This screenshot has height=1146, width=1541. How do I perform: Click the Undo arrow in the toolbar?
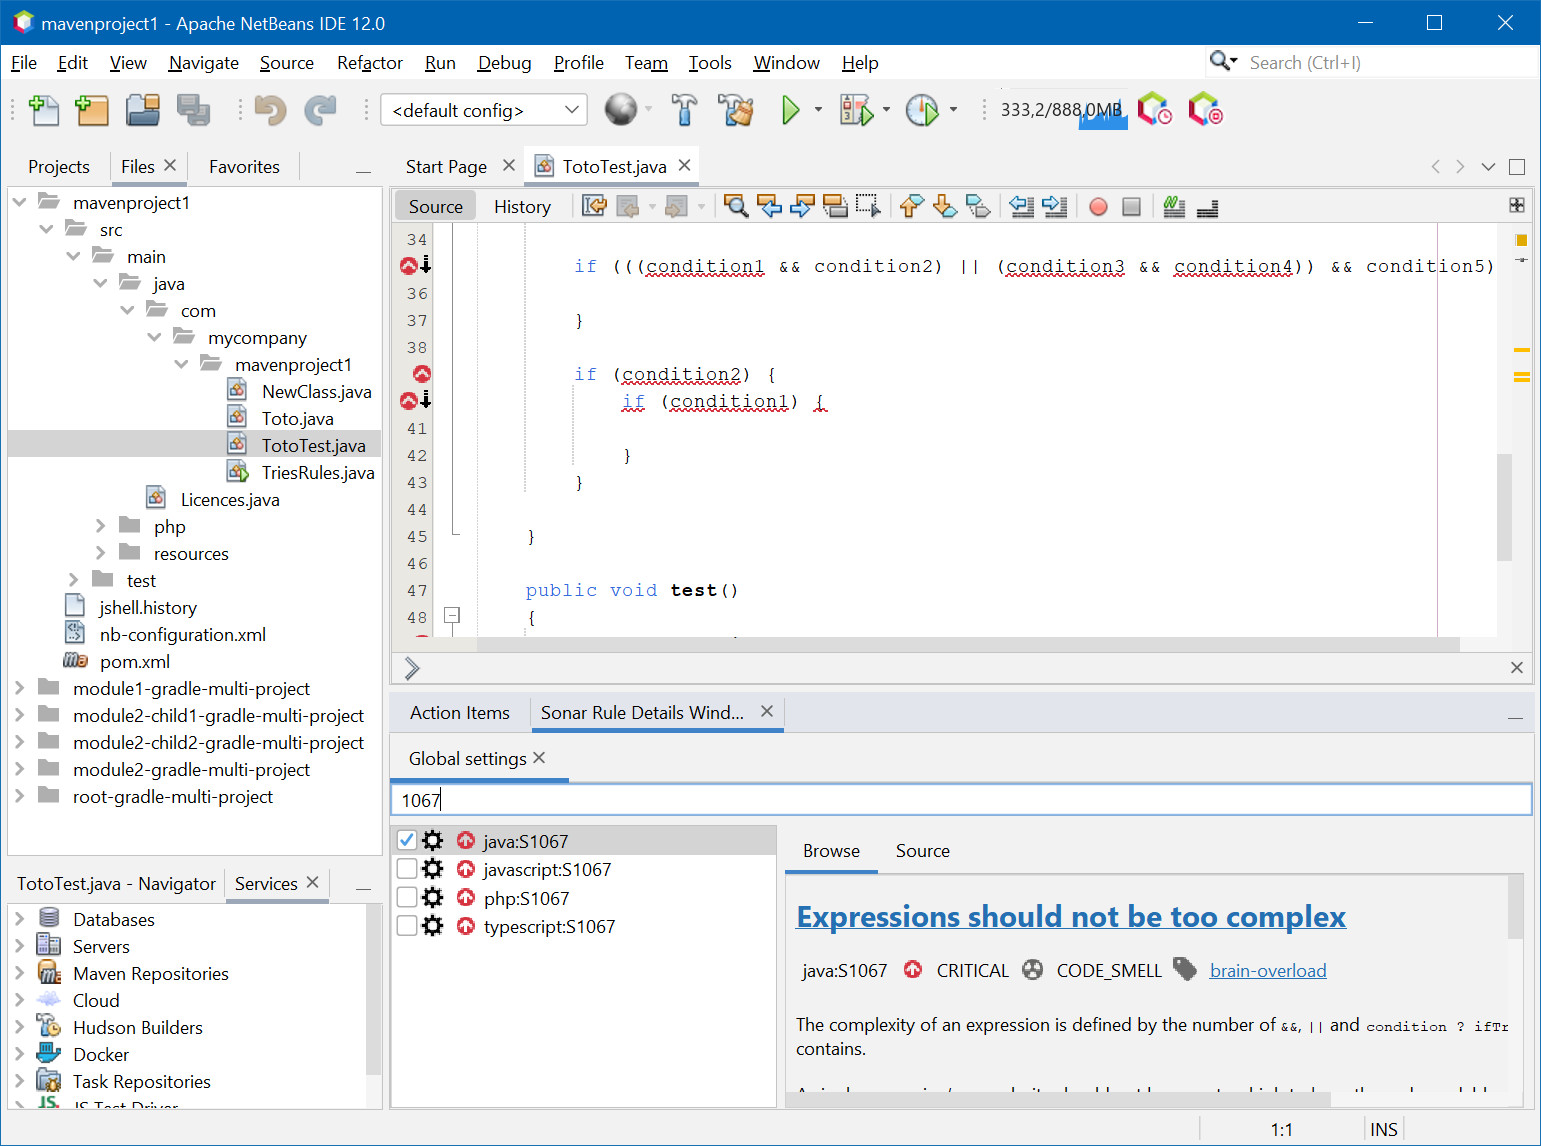pyautogui.click(x=270, y=110)
